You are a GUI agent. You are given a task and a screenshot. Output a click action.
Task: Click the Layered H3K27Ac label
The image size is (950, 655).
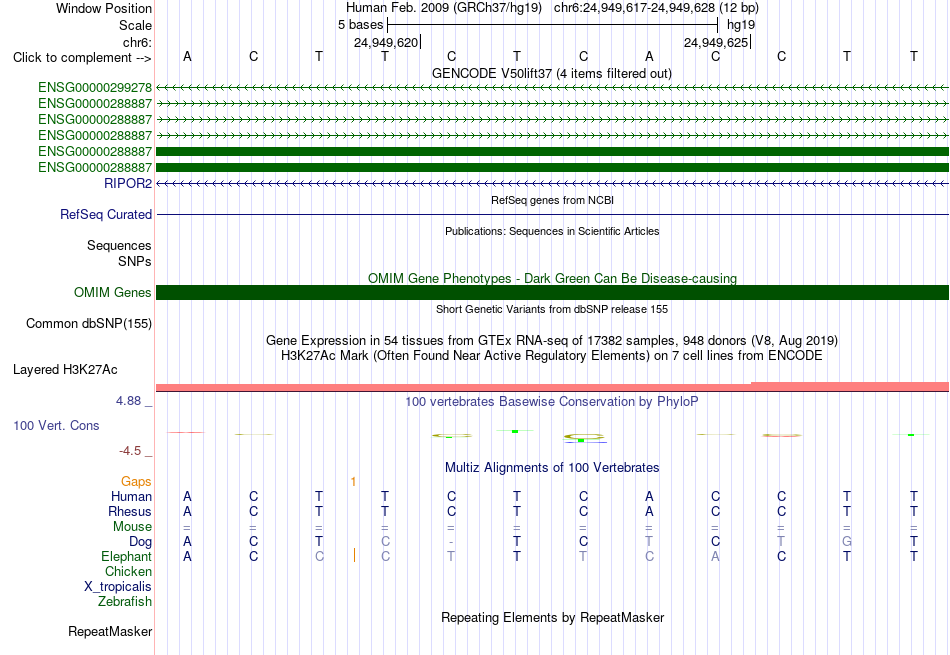click(65, 370)
